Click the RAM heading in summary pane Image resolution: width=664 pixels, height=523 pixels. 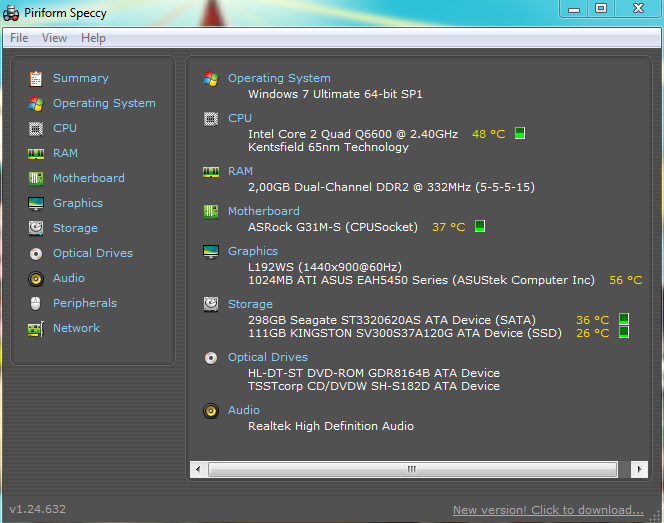tap(240, 171)
